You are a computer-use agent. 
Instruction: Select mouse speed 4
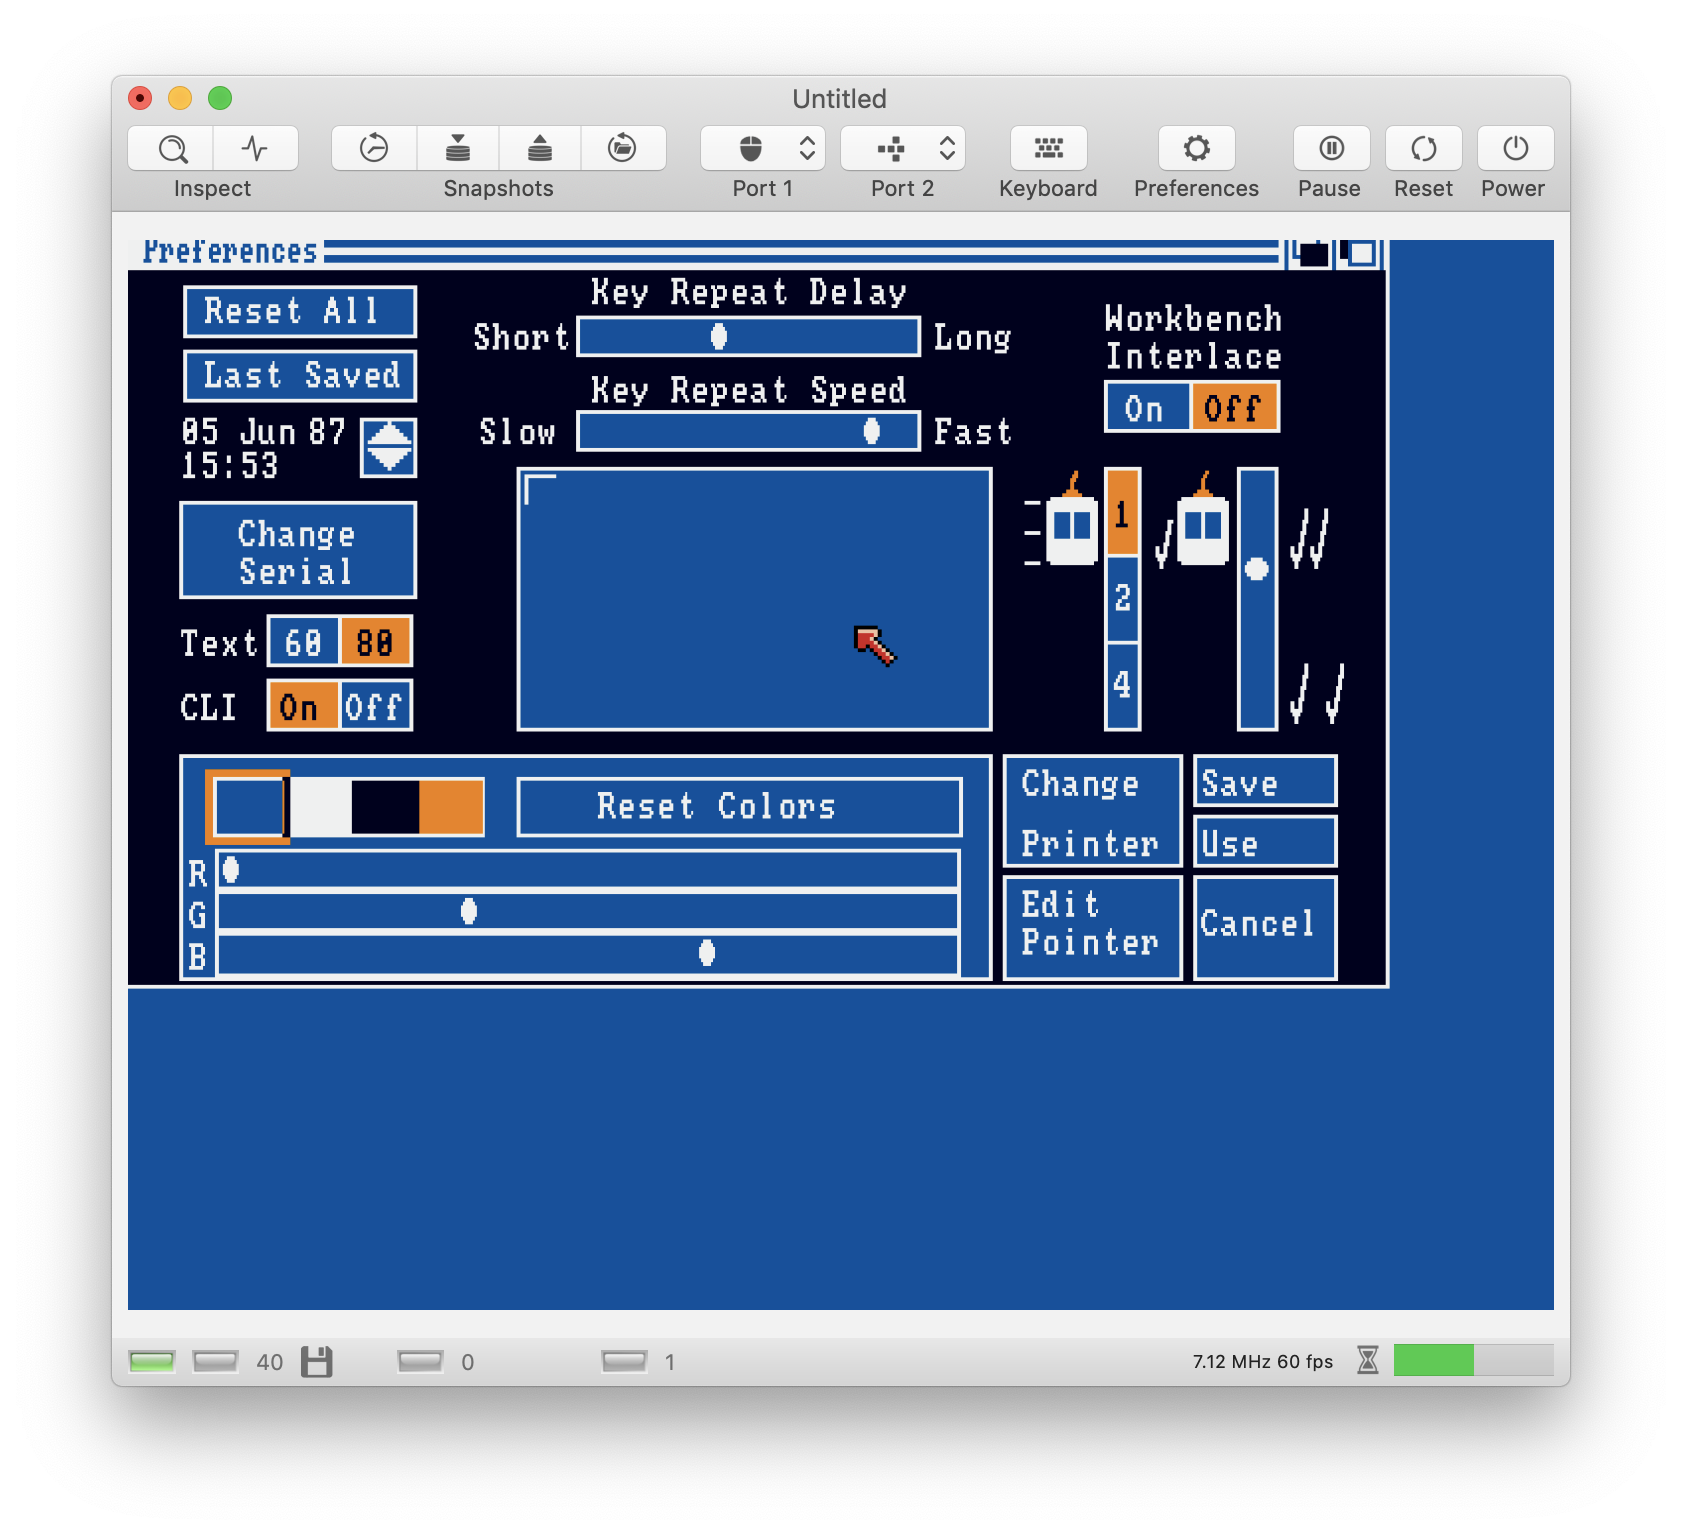tap(1122, 685)
